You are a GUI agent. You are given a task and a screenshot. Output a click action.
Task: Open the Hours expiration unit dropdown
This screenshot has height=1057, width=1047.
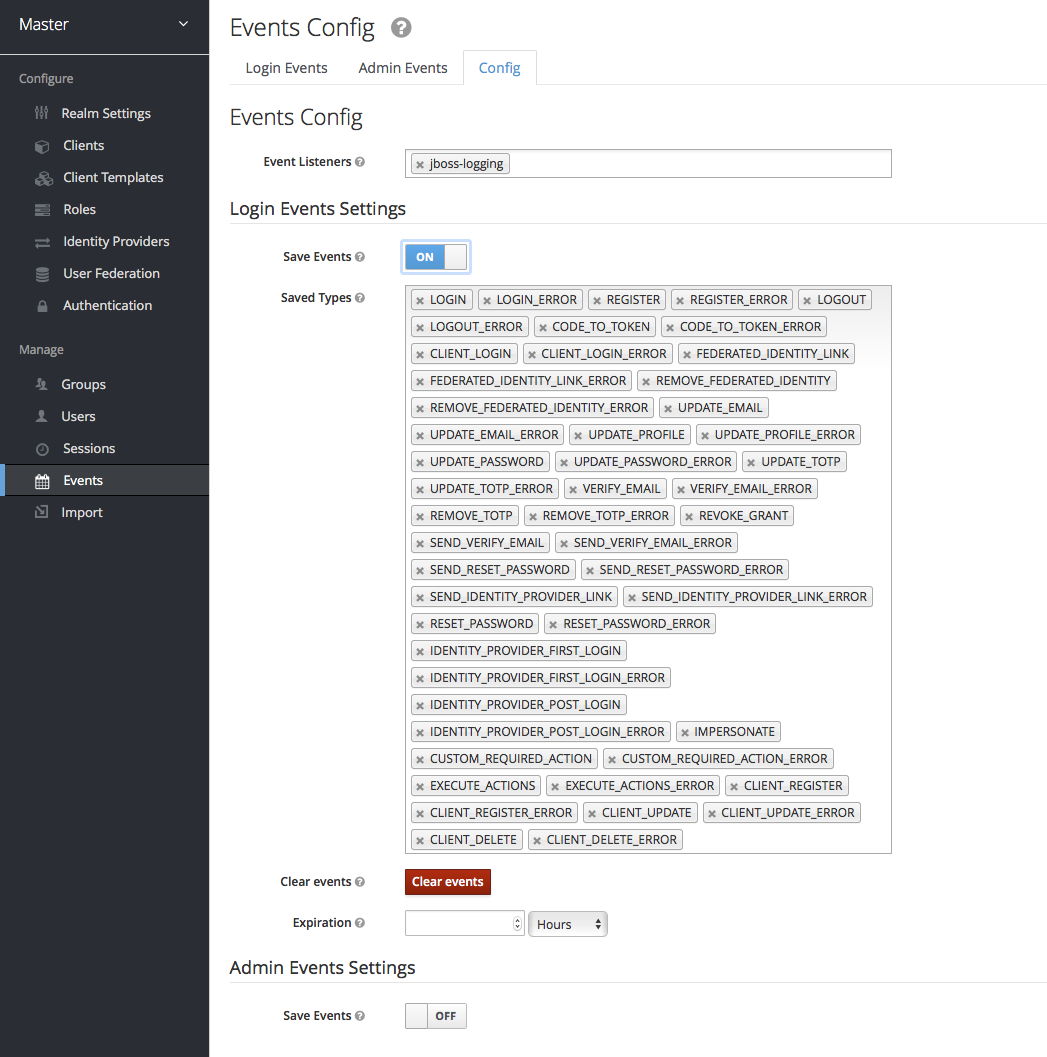567,924
